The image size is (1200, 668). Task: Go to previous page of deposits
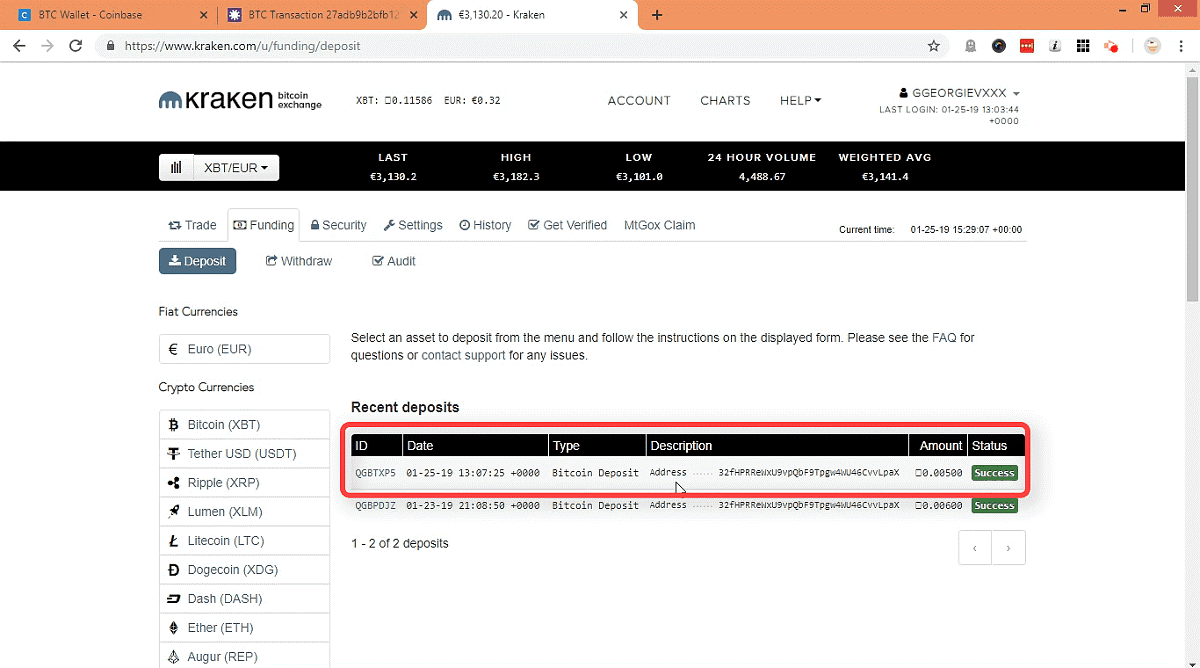(x=975, y=548)
